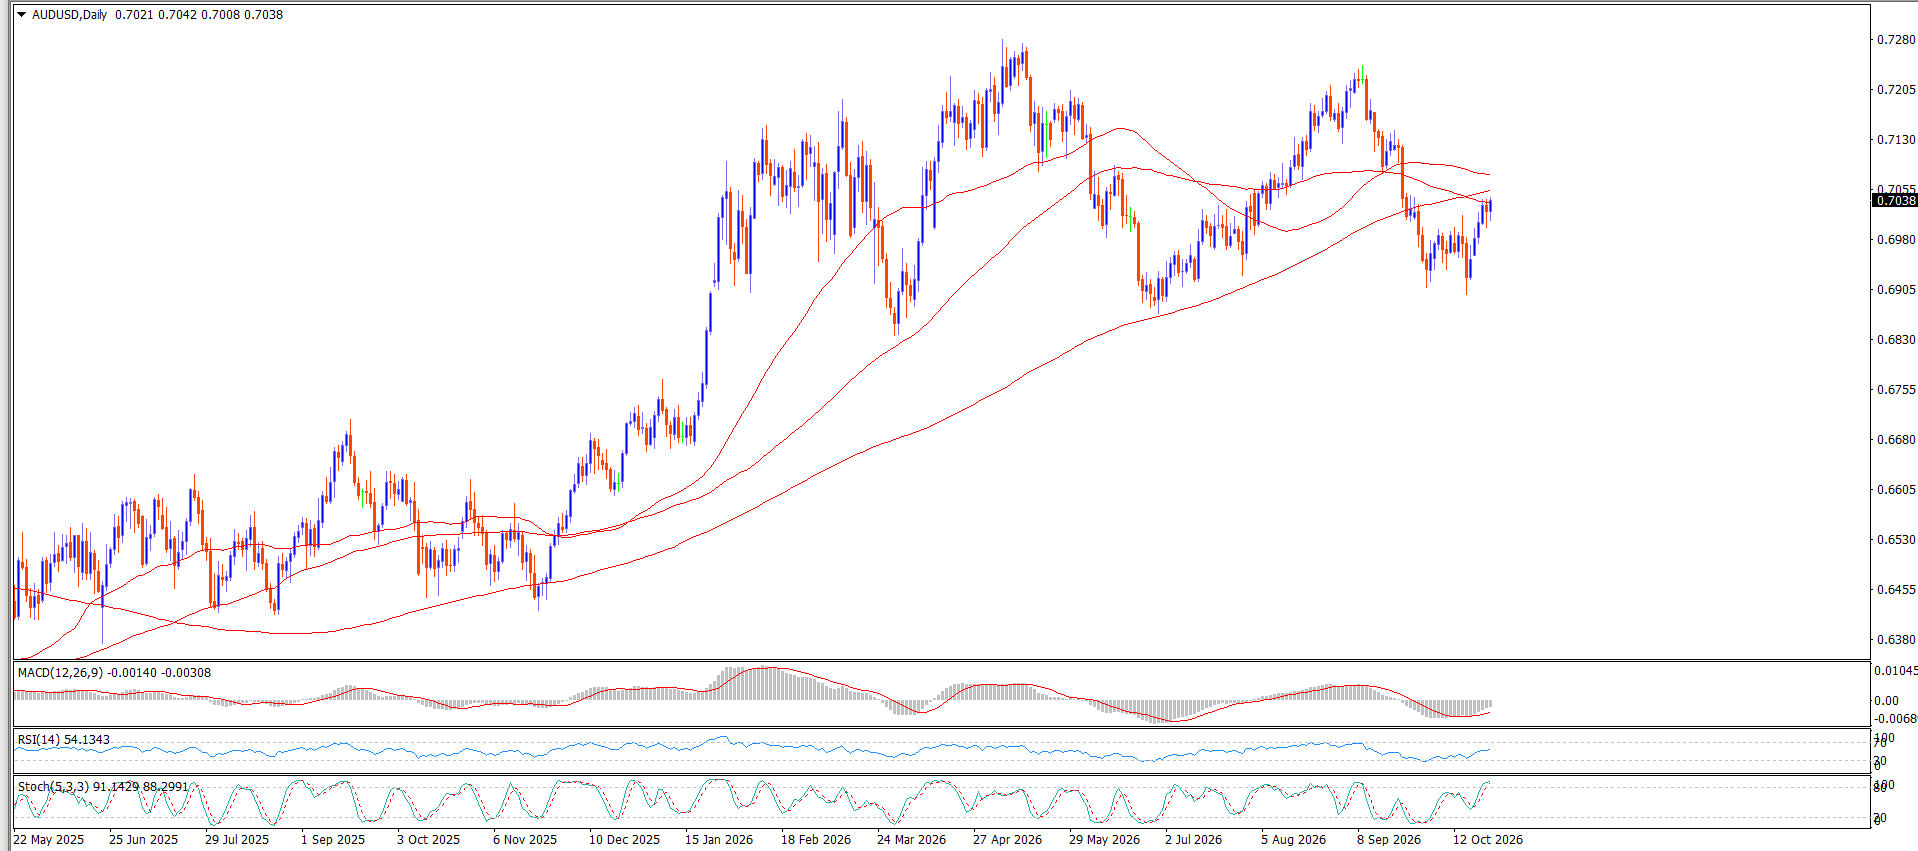Click the 15 Jan 2026 date label

pyautogui.click(x=719, y=840)
